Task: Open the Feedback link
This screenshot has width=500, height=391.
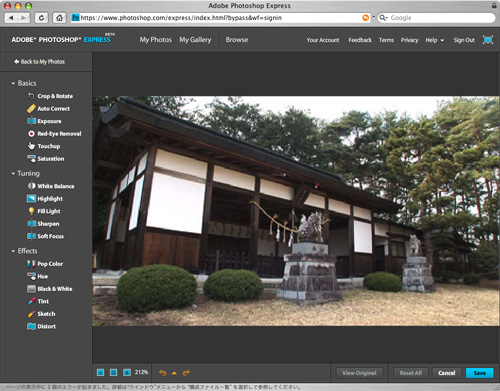Action: (x=360, y=40)
